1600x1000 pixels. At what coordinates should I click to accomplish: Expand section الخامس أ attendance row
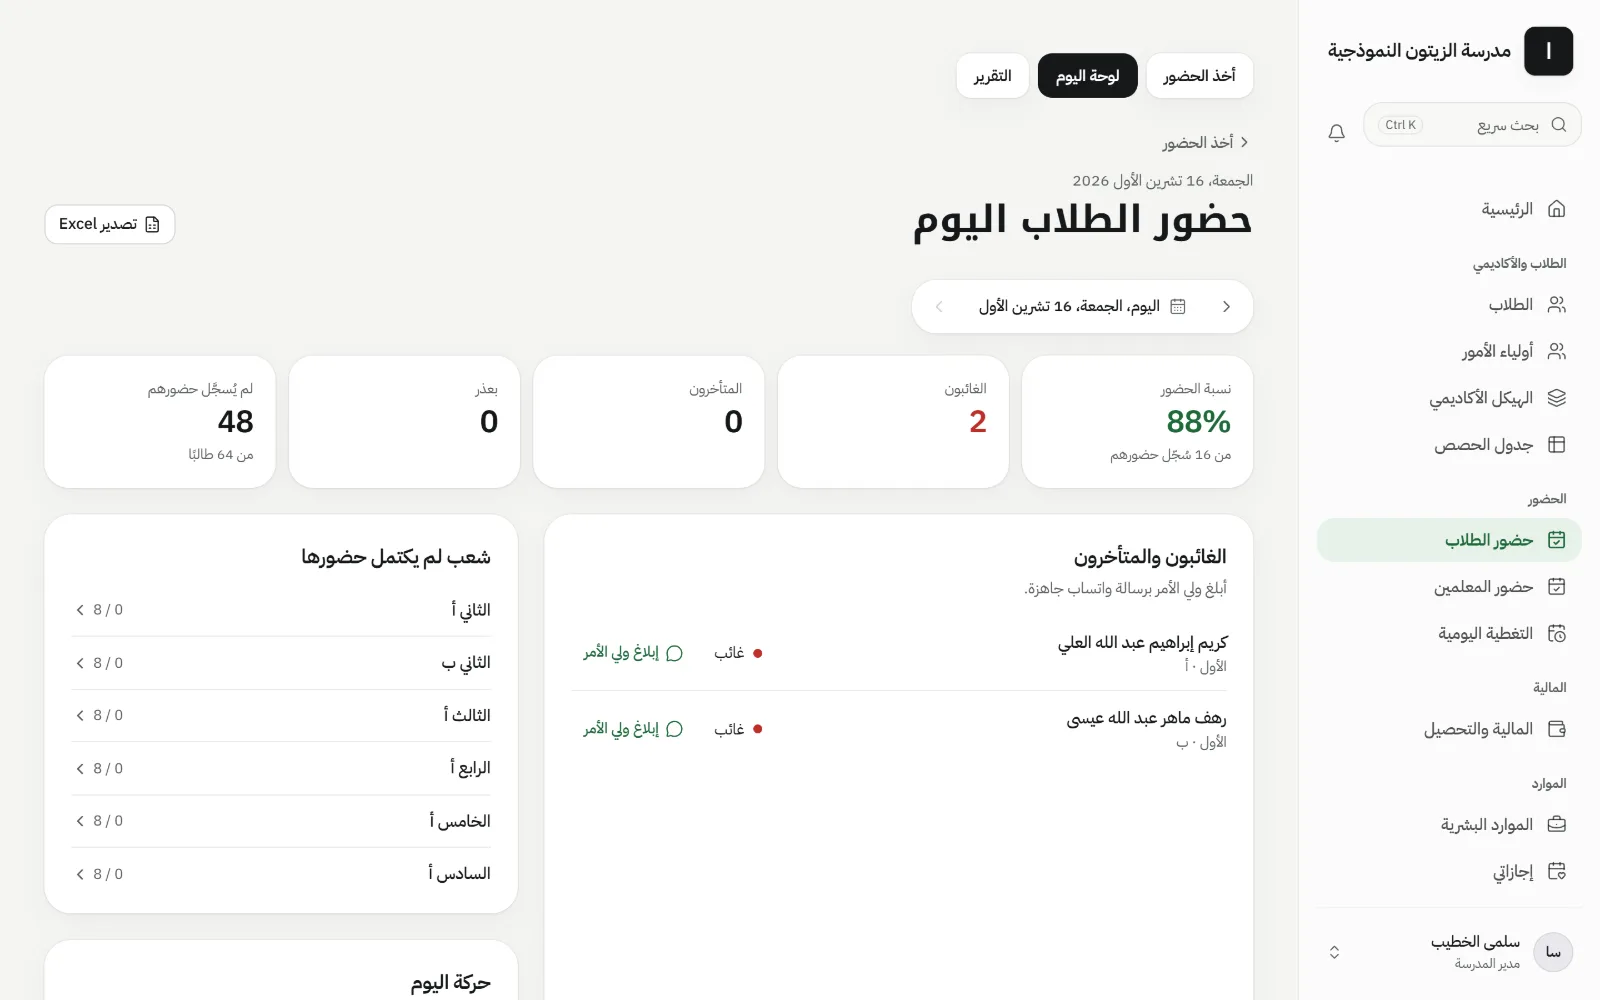pyautogui.click(x=281, y=821)
